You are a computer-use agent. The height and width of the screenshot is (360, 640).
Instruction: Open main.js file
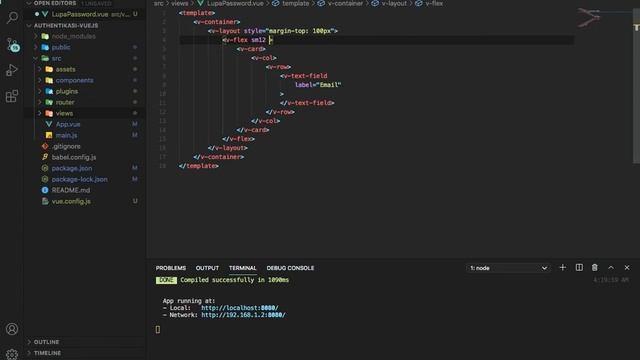point(66,135)
